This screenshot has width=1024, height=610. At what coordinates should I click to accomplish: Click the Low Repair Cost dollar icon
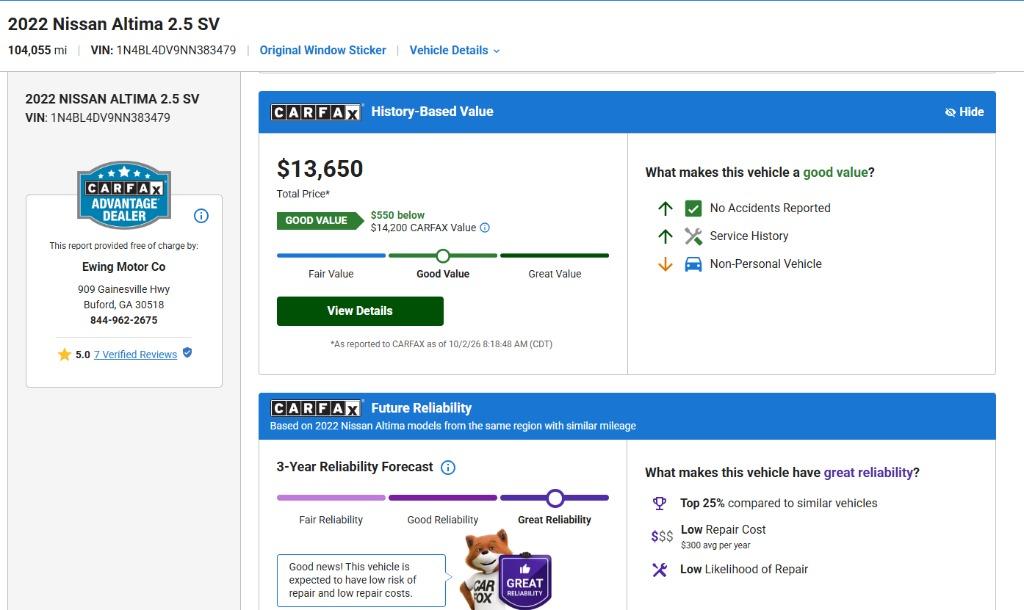click(x=662, y=536)
